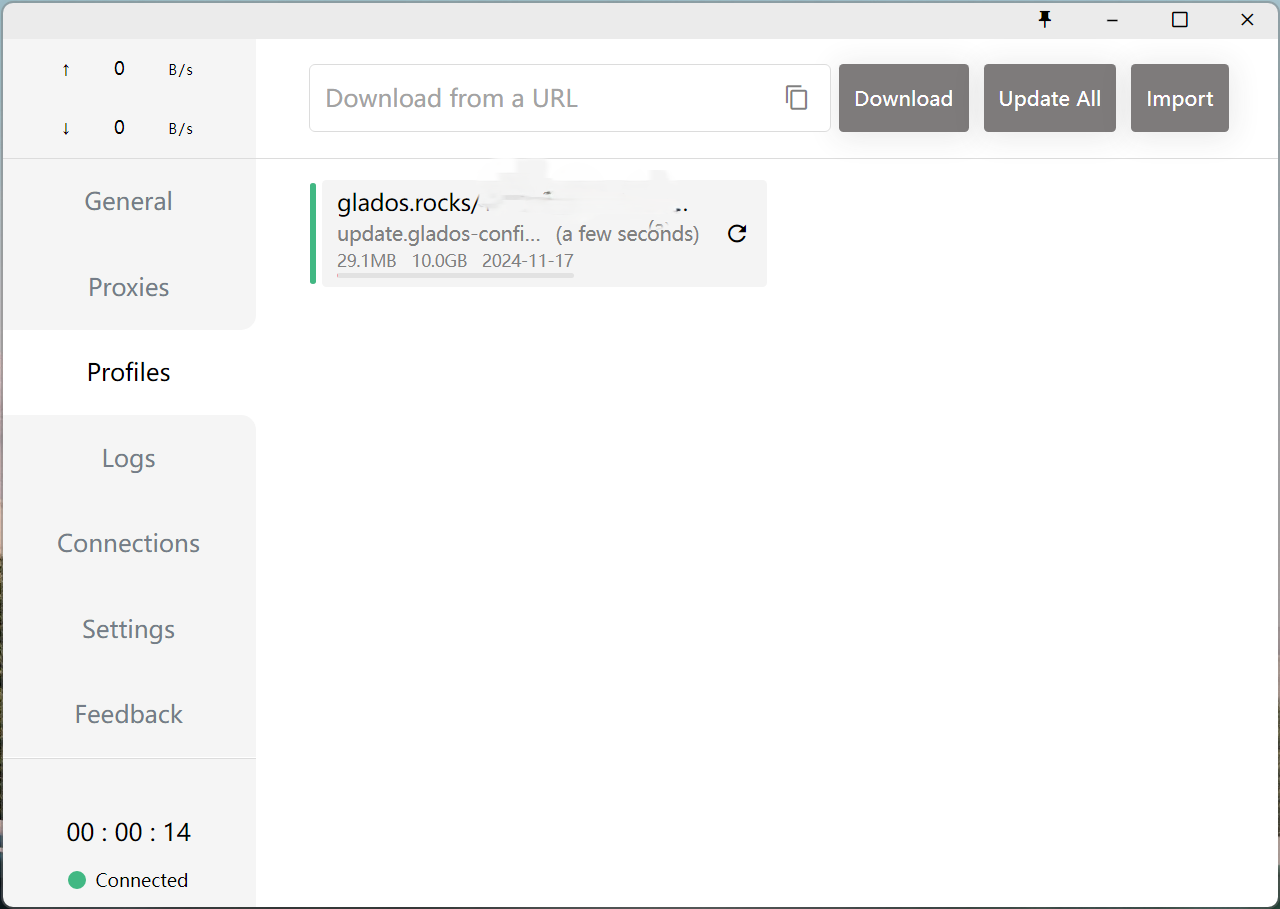Click the (a few seconds) update time
Viewport: 1280px width, 909px height.
(628, 234)
